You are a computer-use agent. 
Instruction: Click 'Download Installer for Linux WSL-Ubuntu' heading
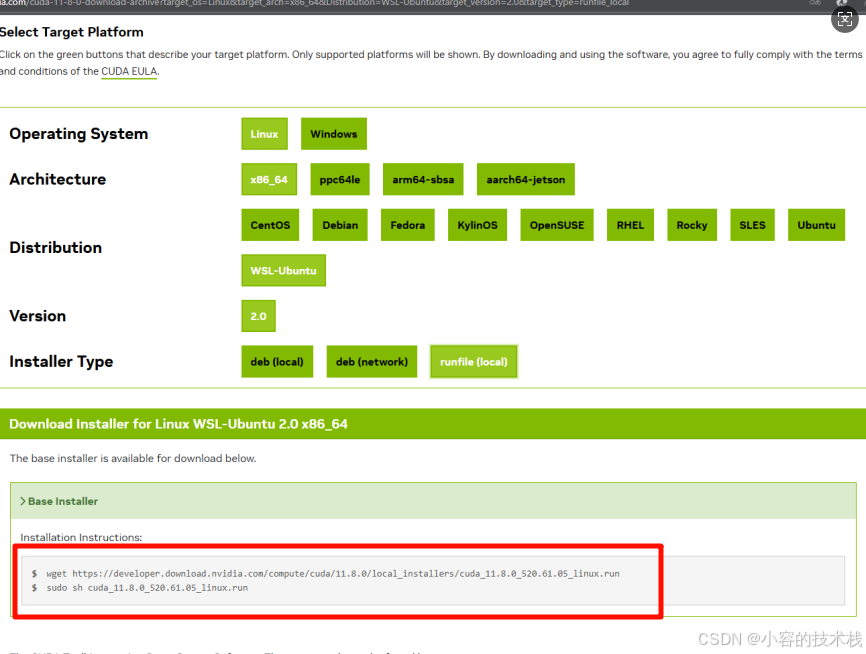click(x=178, y=424)
